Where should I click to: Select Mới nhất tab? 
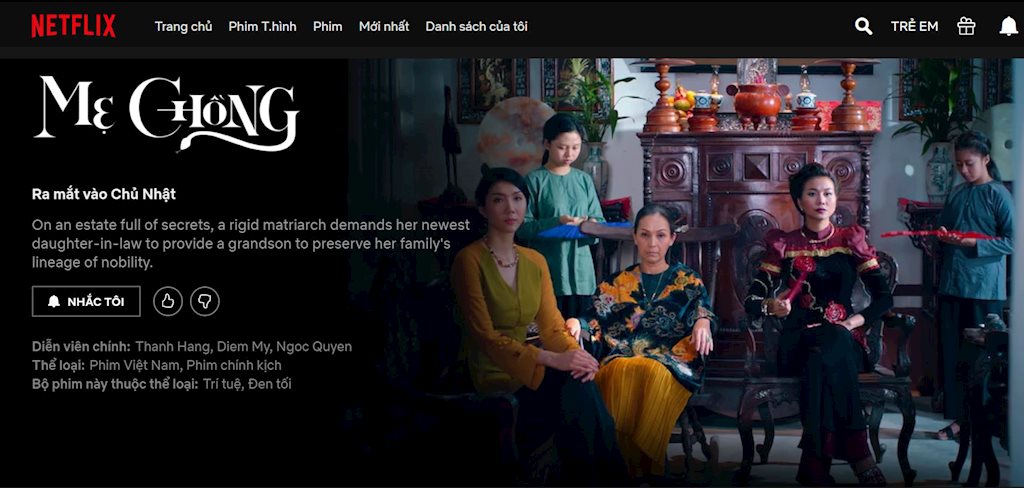(384, 26)
